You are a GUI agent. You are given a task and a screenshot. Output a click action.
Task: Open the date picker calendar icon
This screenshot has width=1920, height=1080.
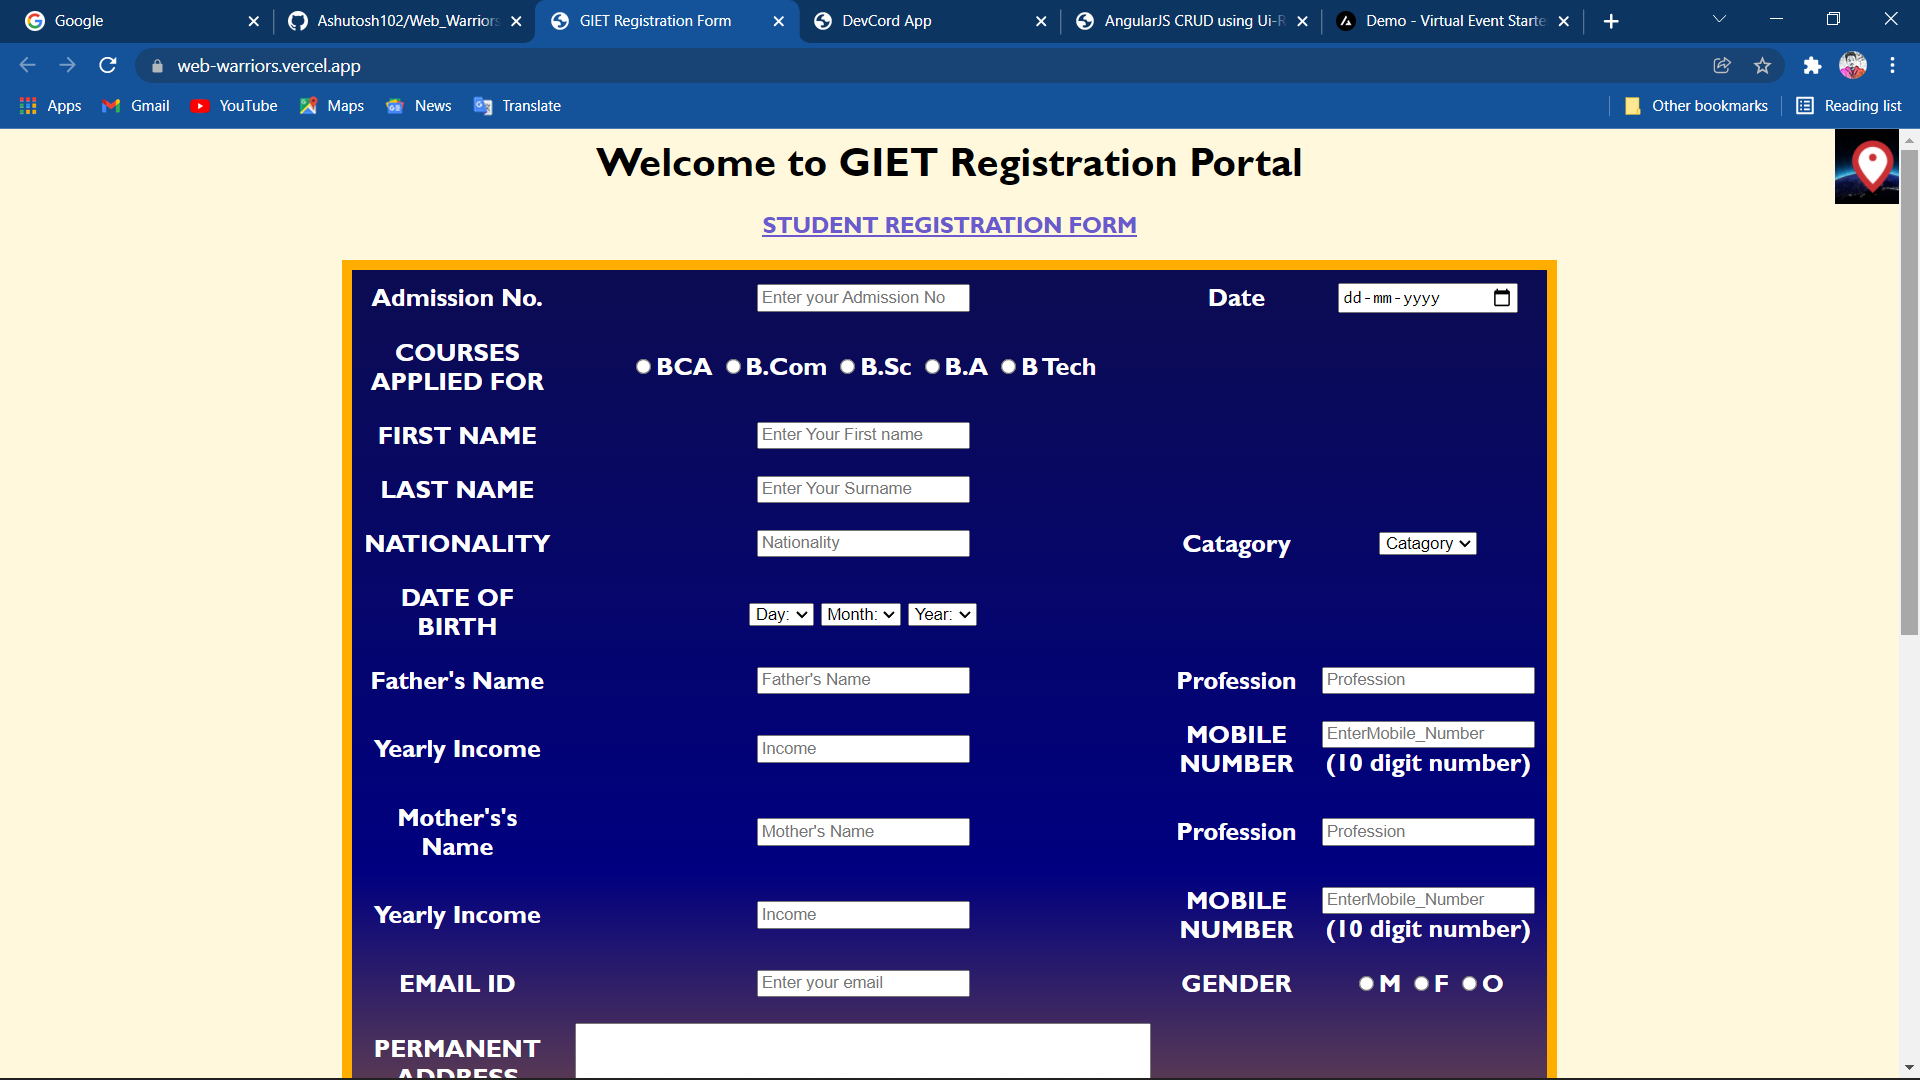coord(1501,298)
